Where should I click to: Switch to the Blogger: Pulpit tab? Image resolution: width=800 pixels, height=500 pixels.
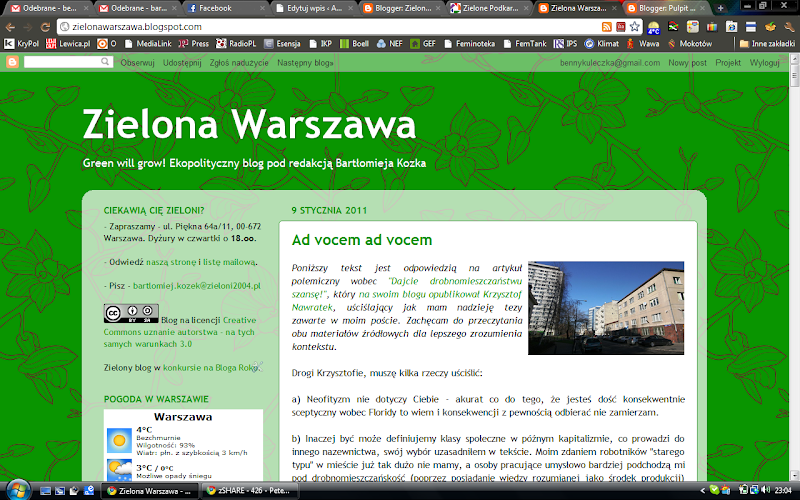pos(666,8)
